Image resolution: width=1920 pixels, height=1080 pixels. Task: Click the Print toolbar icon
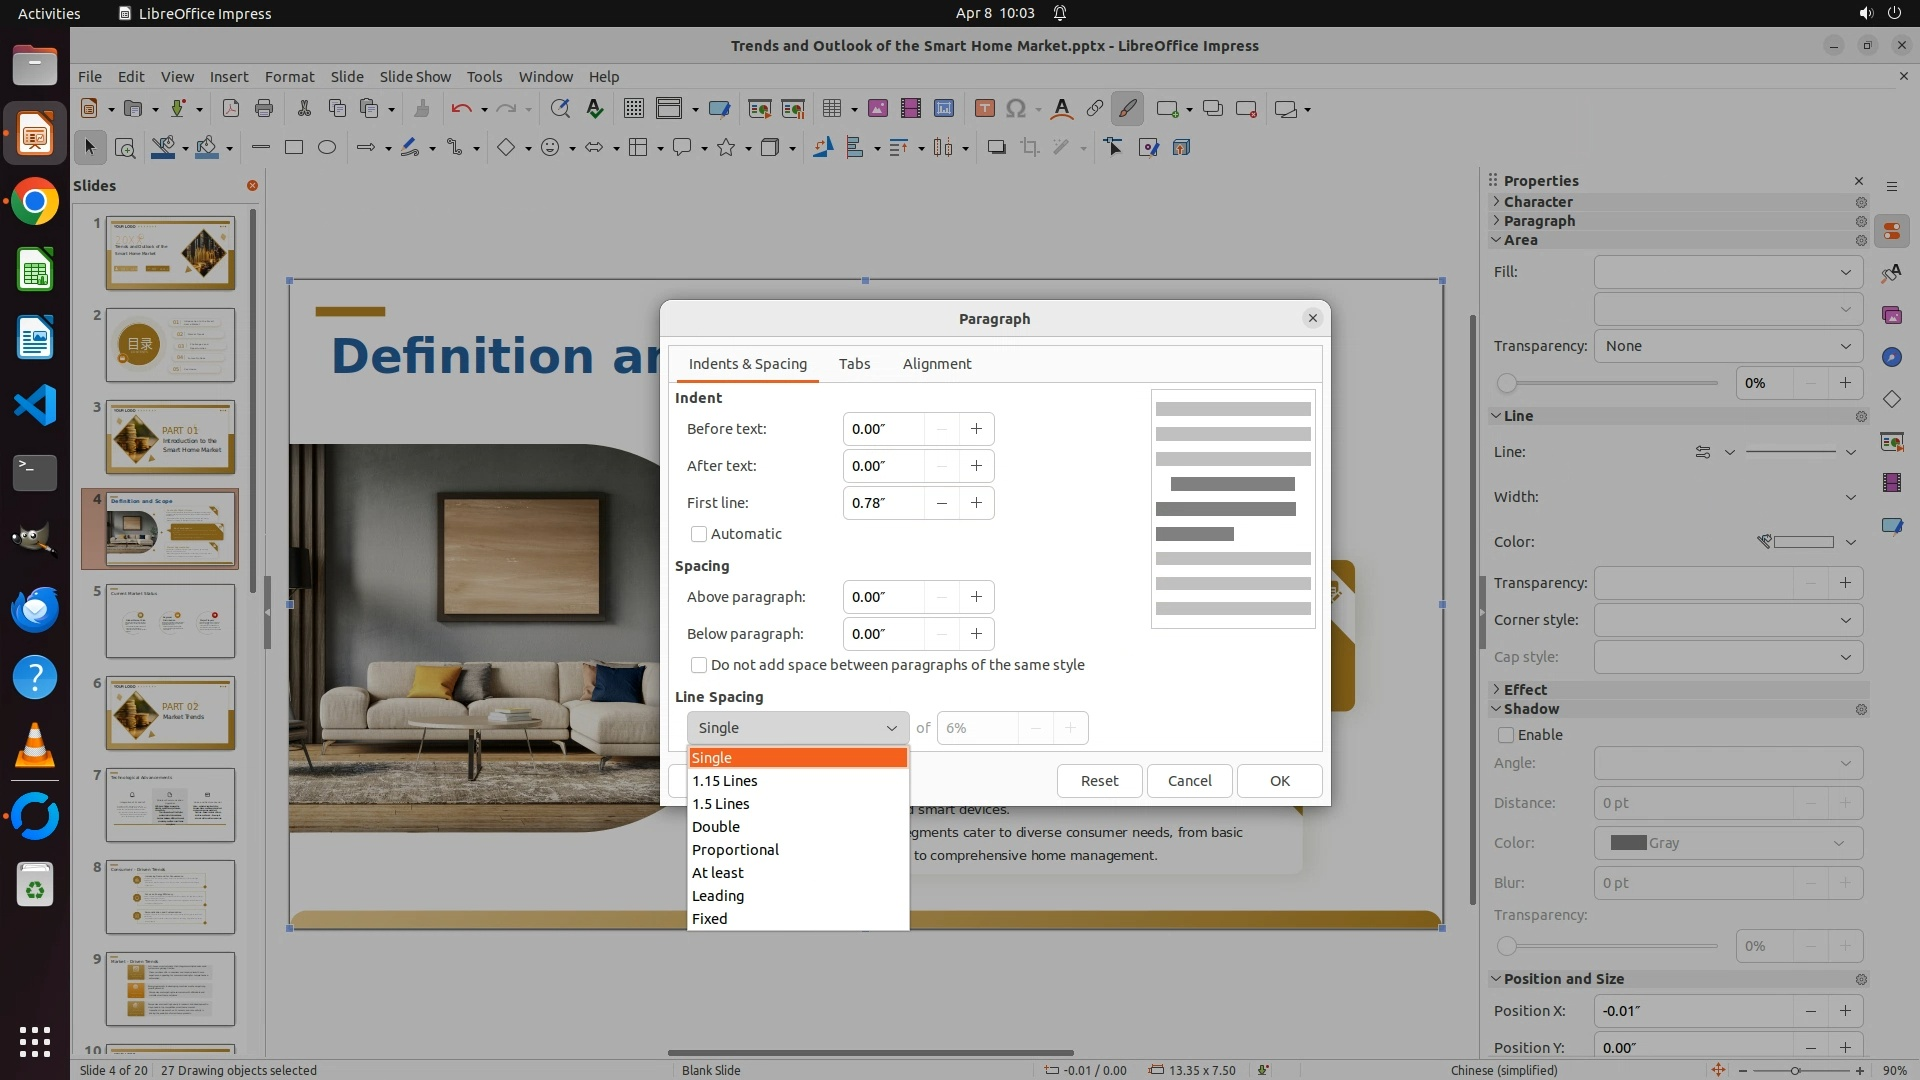(264, 109)
